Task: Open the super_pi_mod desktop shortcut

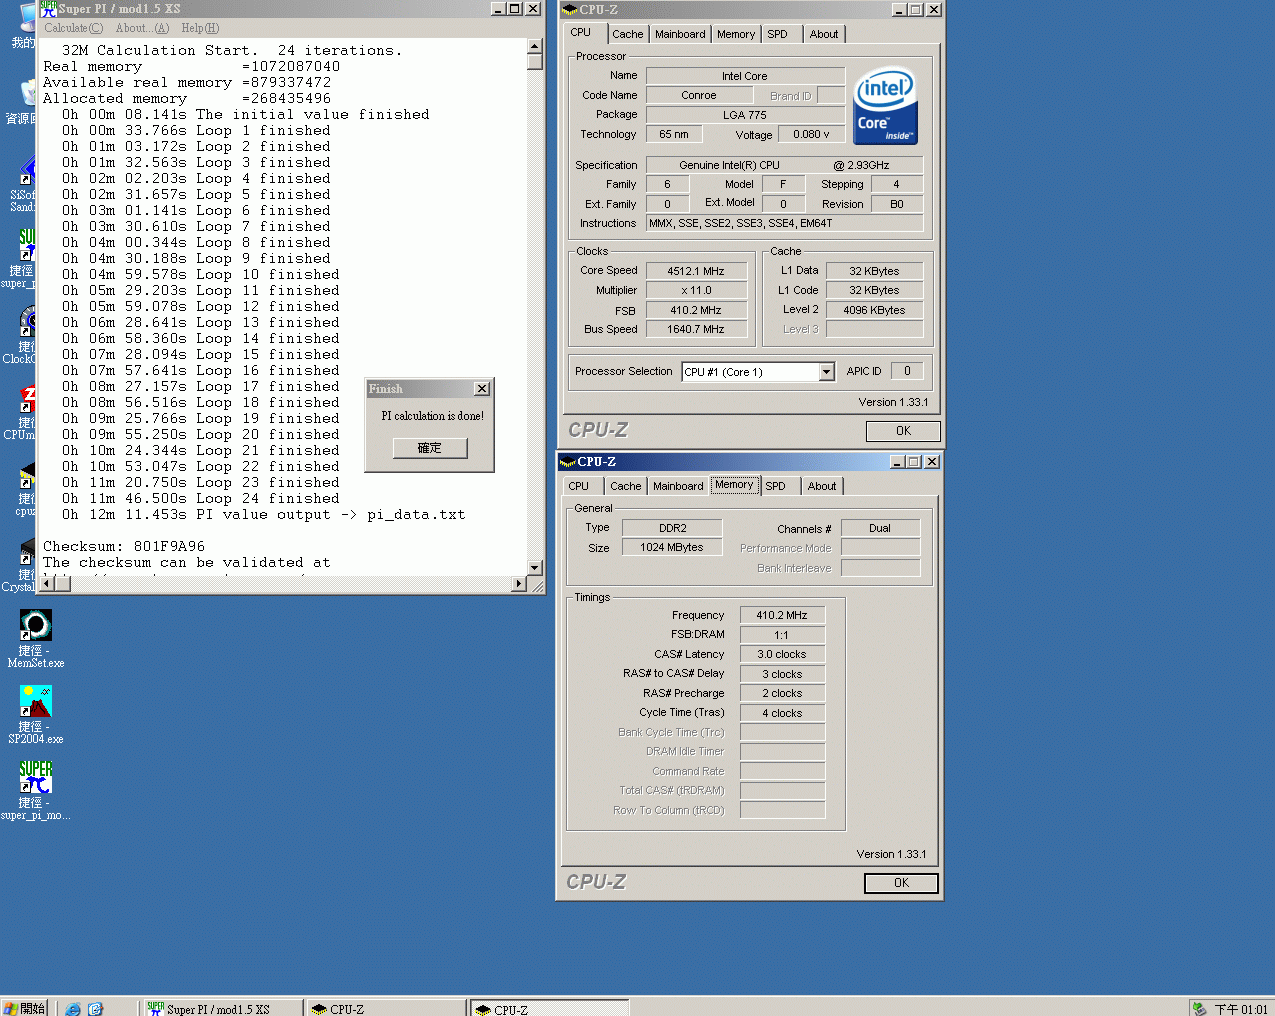Action: click(35, 775)
